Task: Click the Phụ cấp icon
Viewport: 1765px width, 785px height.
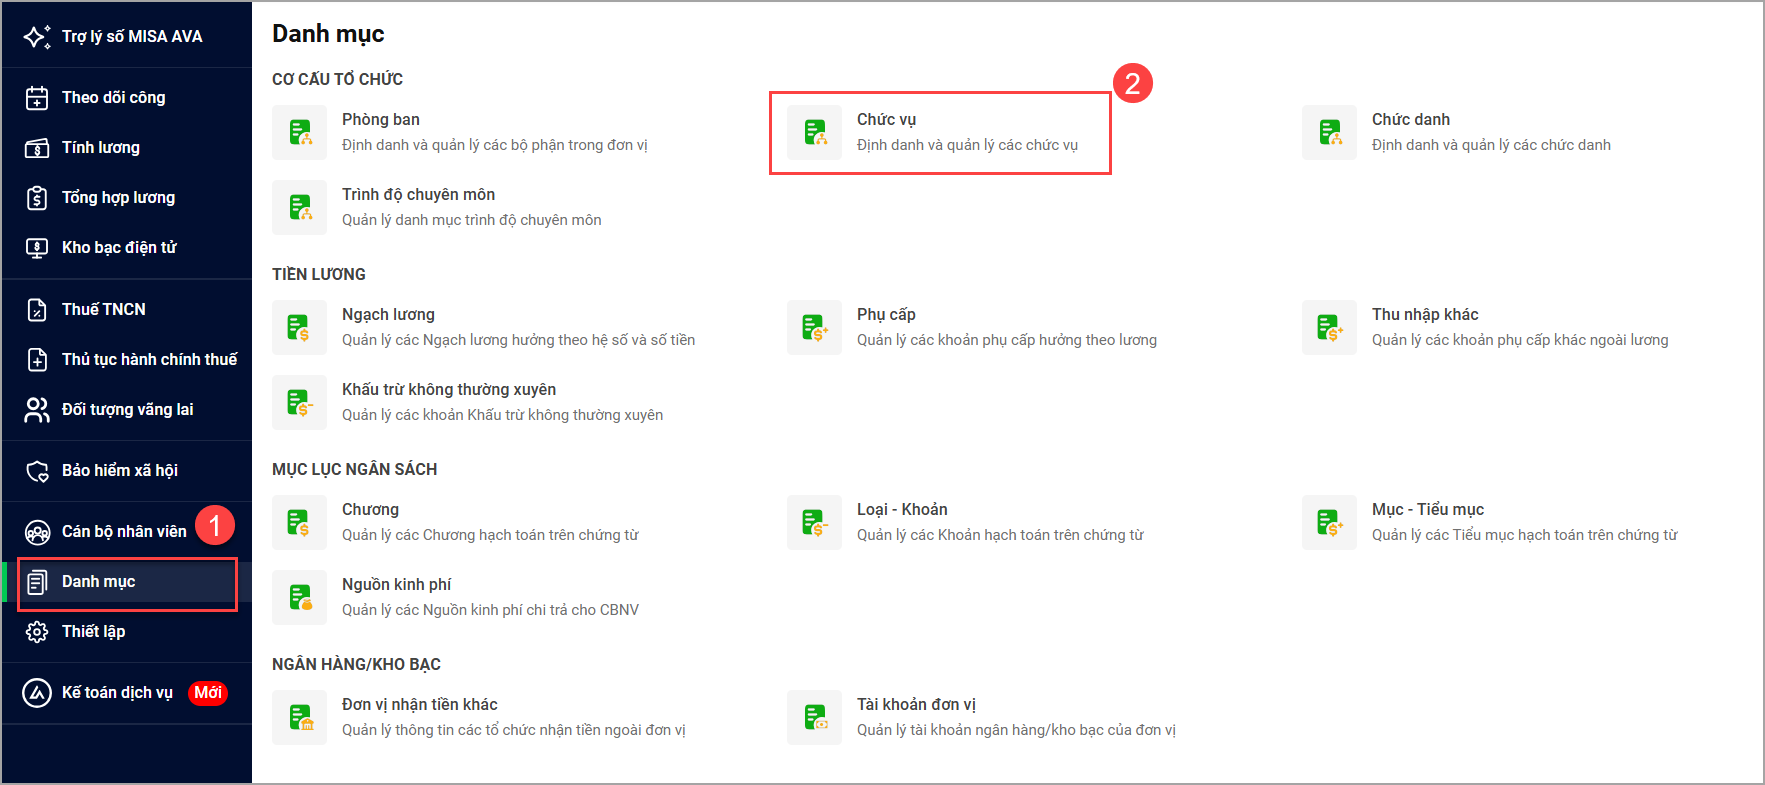Action: pyautogui.click(x=814, y=327)
